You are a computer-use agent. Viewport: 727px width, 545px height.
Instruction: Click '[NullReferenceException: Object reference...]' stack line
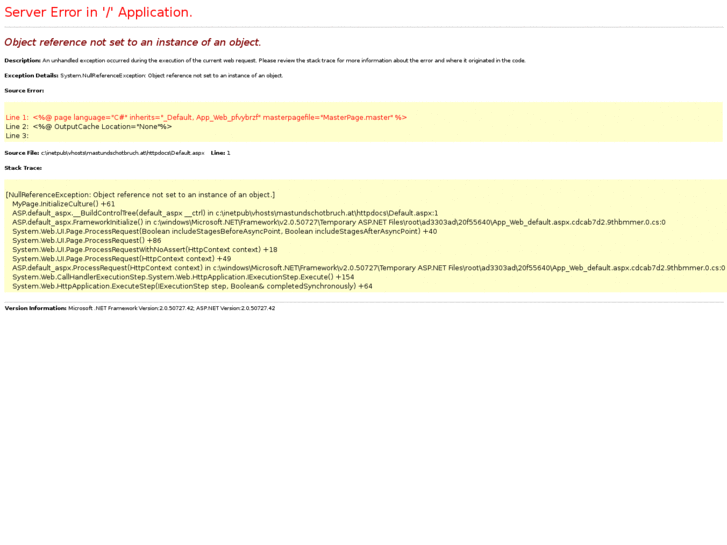pyautogui.click(x=140, y=195)
